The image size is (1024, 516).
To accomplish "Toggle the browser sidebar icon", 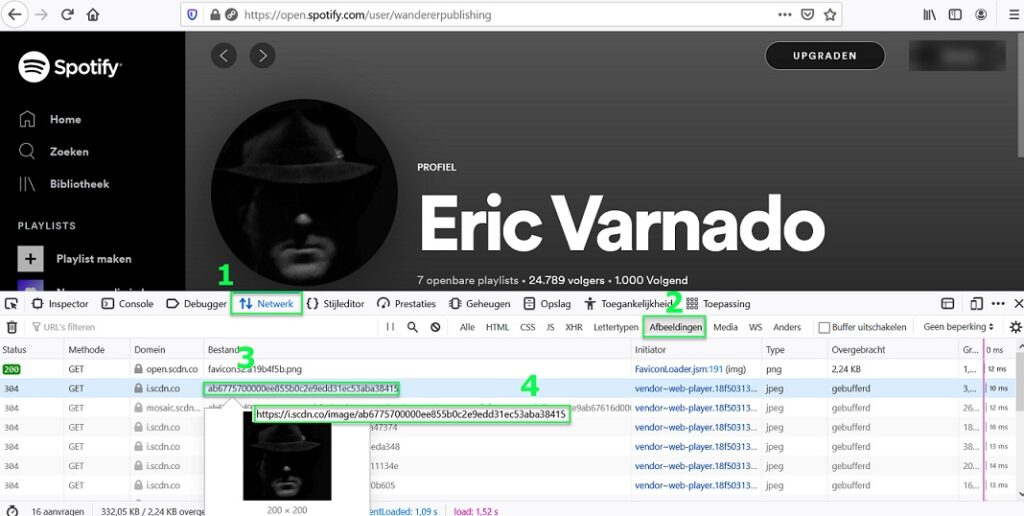I will coord(955,14).
